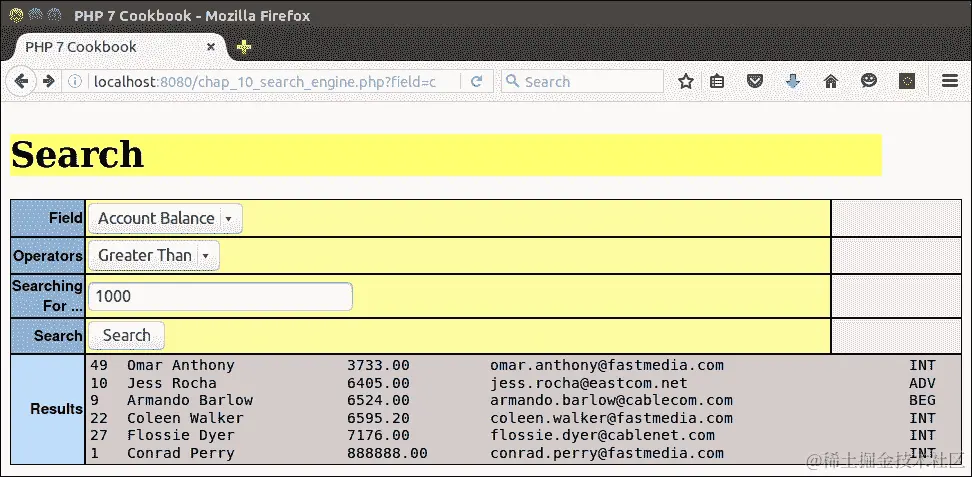The width and height of the screenshot is (972, 477).
Task: Open the Firefox hamburger menu
Action: point(950,81)
